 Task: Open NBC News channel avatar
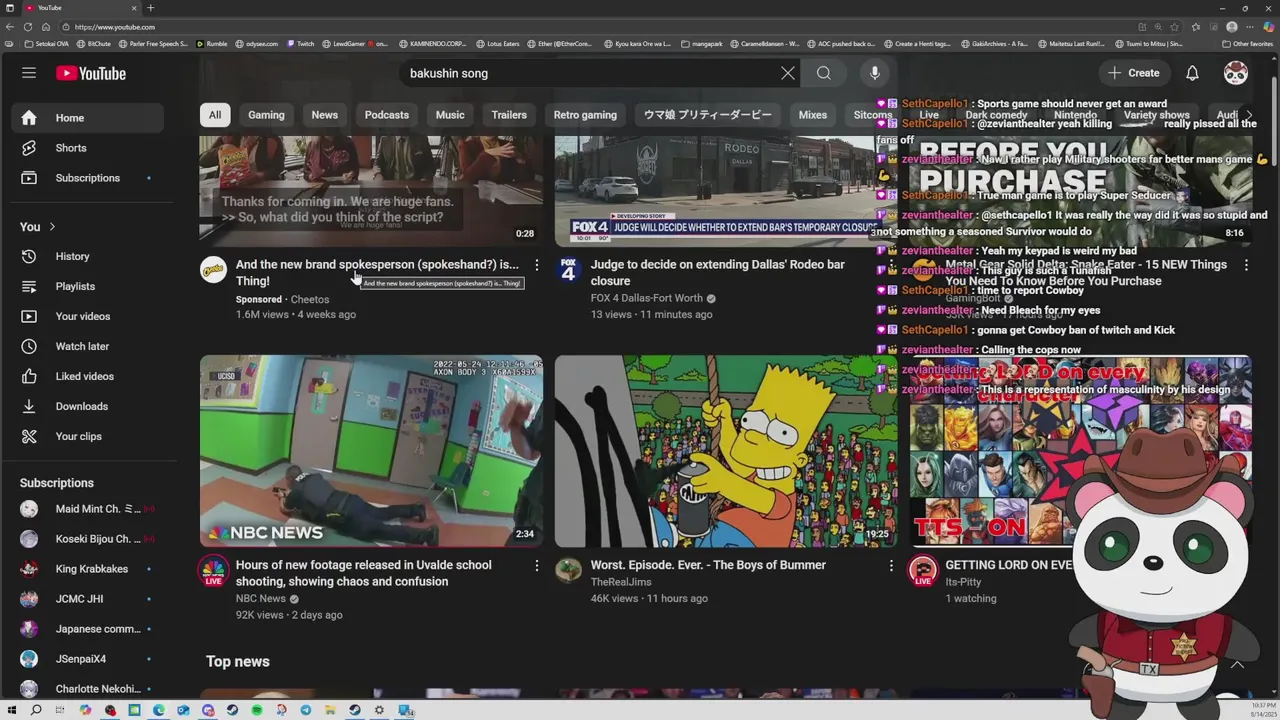213,570
